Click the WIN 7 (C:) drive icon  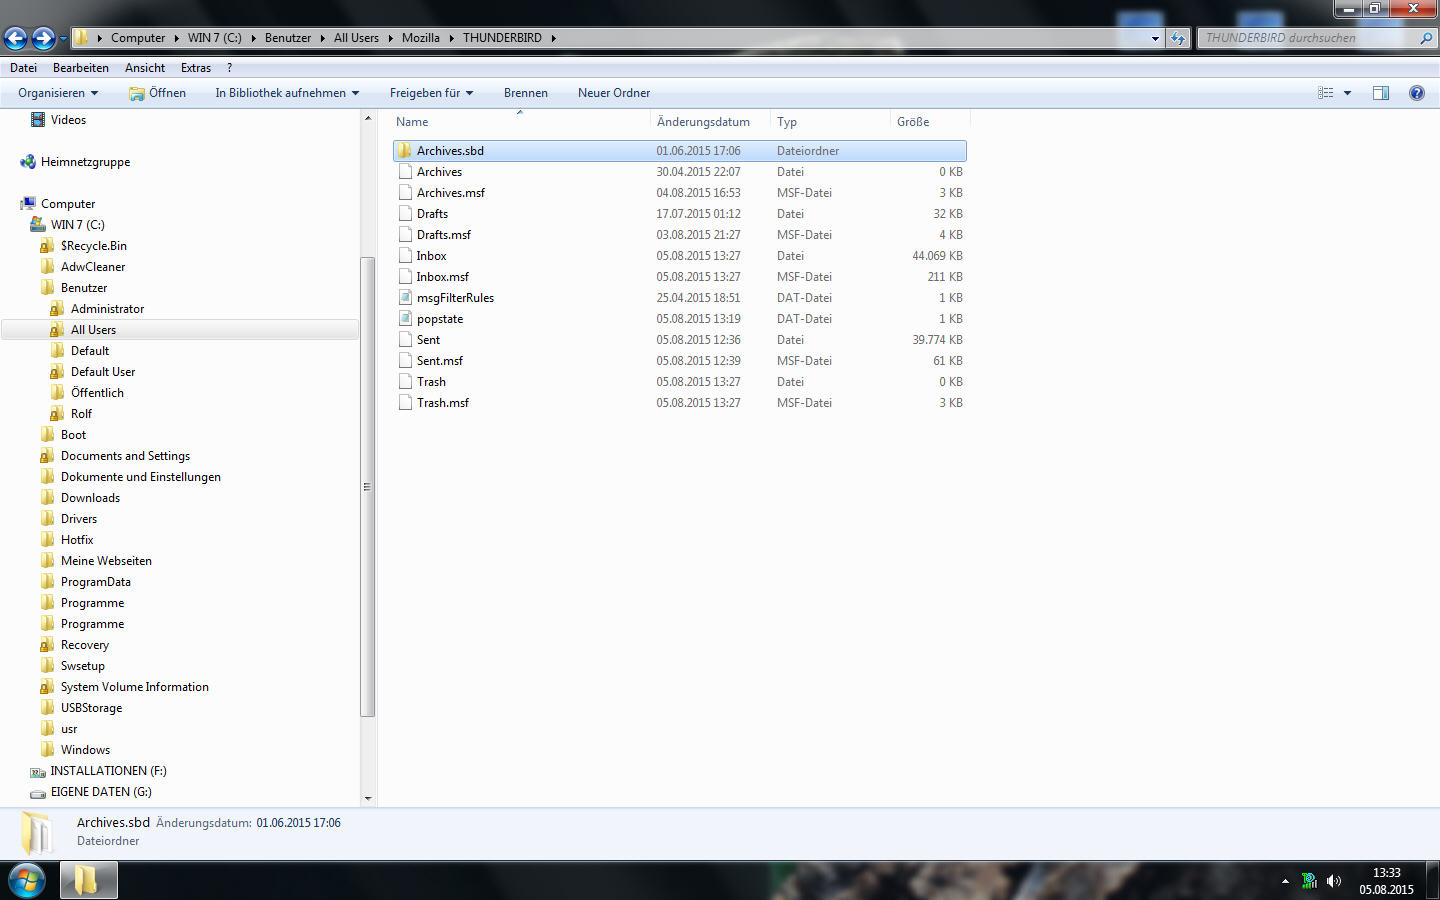click(x=38, y=225)
